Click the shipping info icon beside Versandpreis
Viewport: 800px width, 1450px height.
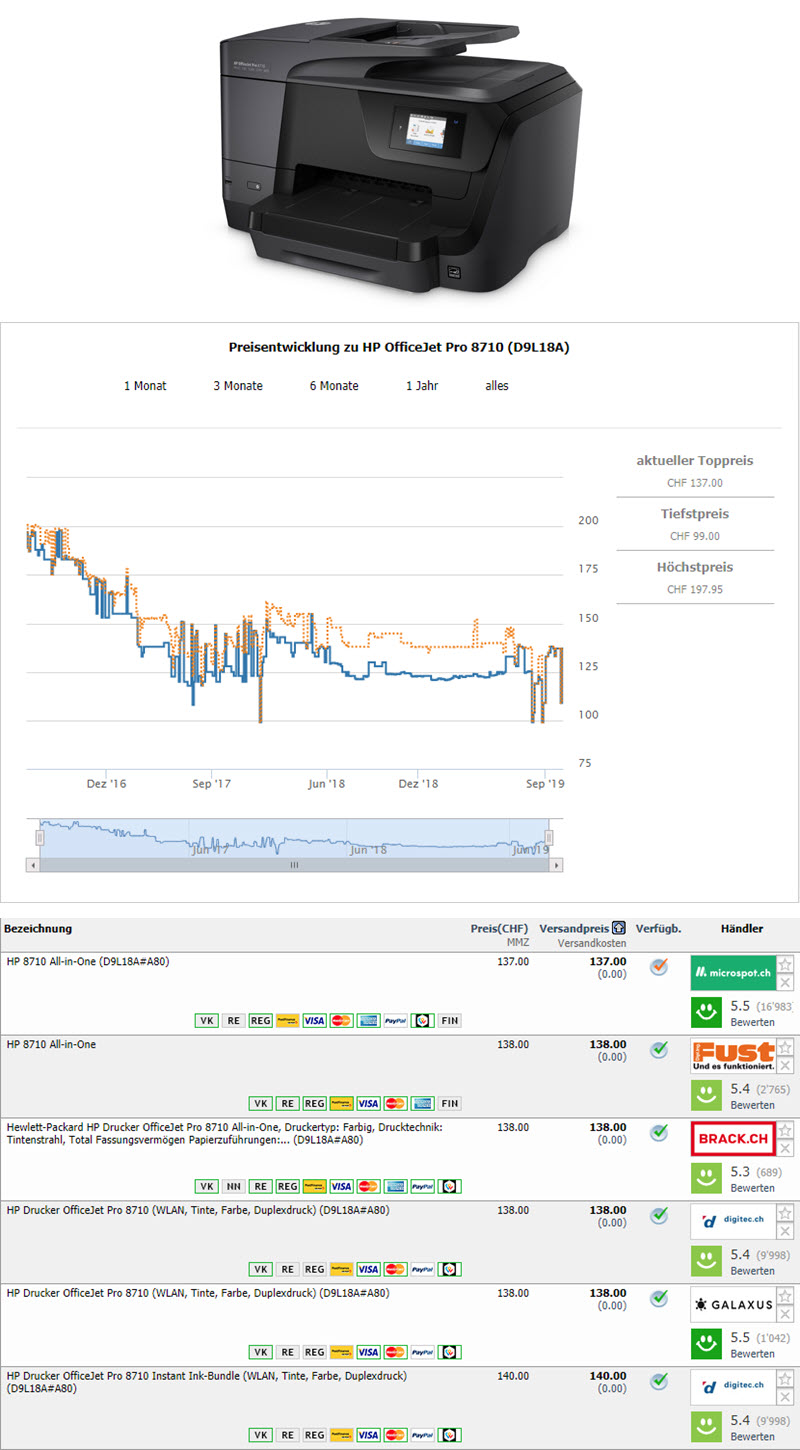(x=619, y=928)
